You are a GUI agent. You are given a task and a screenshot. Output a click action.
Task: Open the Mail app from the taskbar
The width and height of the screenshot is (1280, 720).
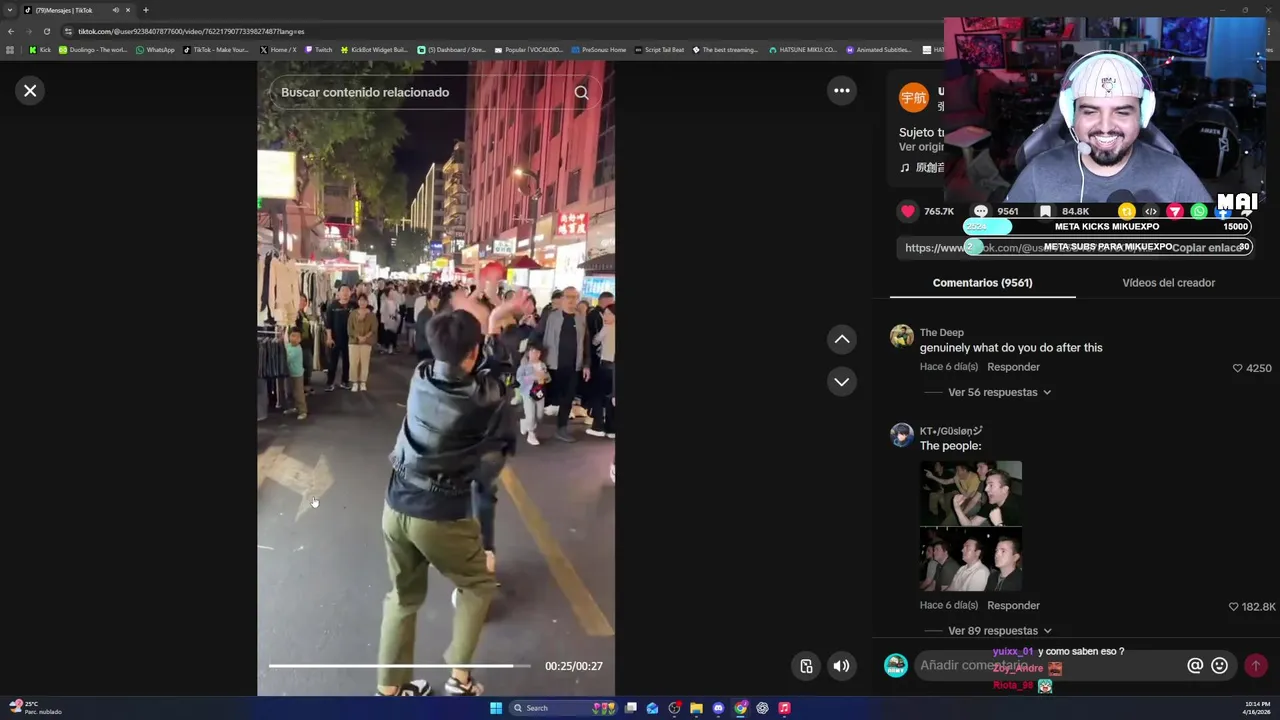point(652,708)
